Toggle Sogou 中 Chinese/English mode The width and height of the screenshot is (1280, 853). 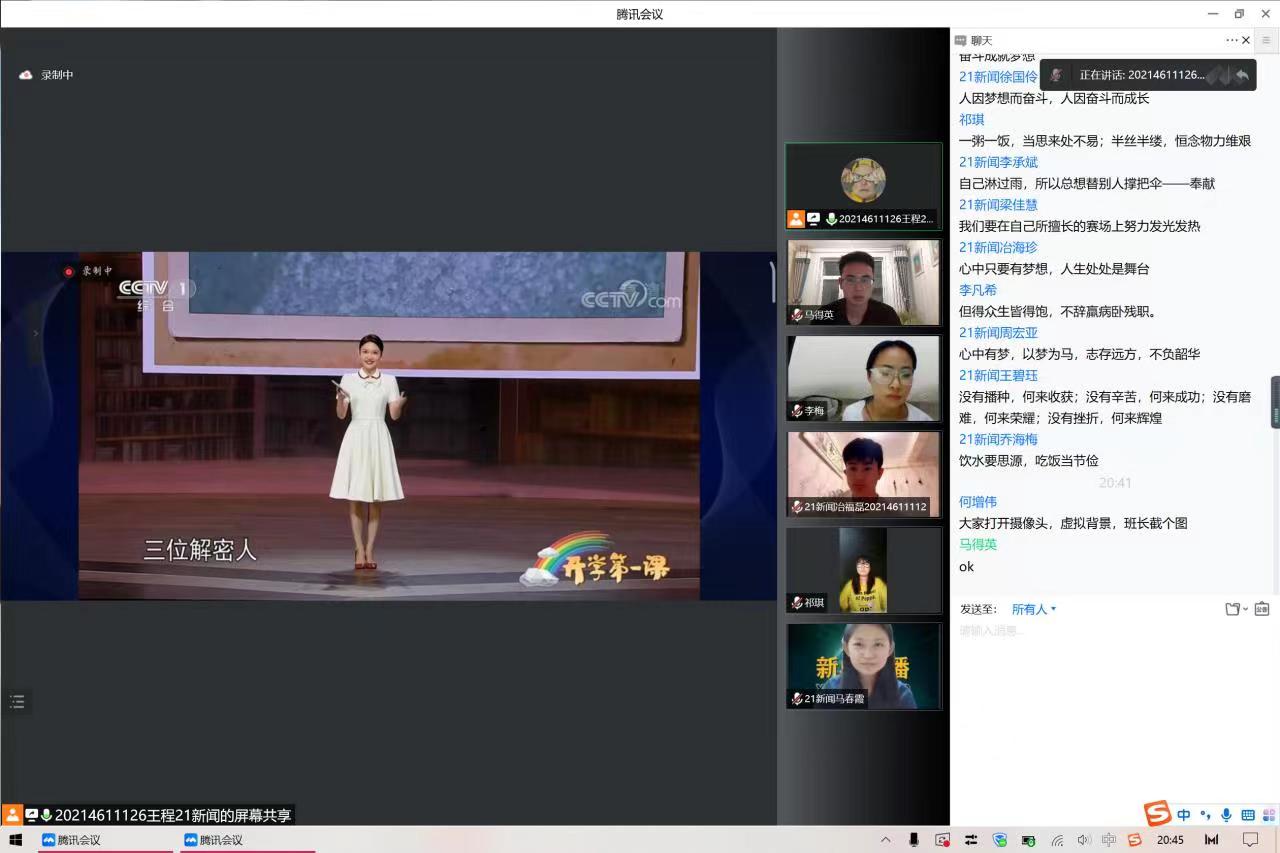coord(1184,815)
